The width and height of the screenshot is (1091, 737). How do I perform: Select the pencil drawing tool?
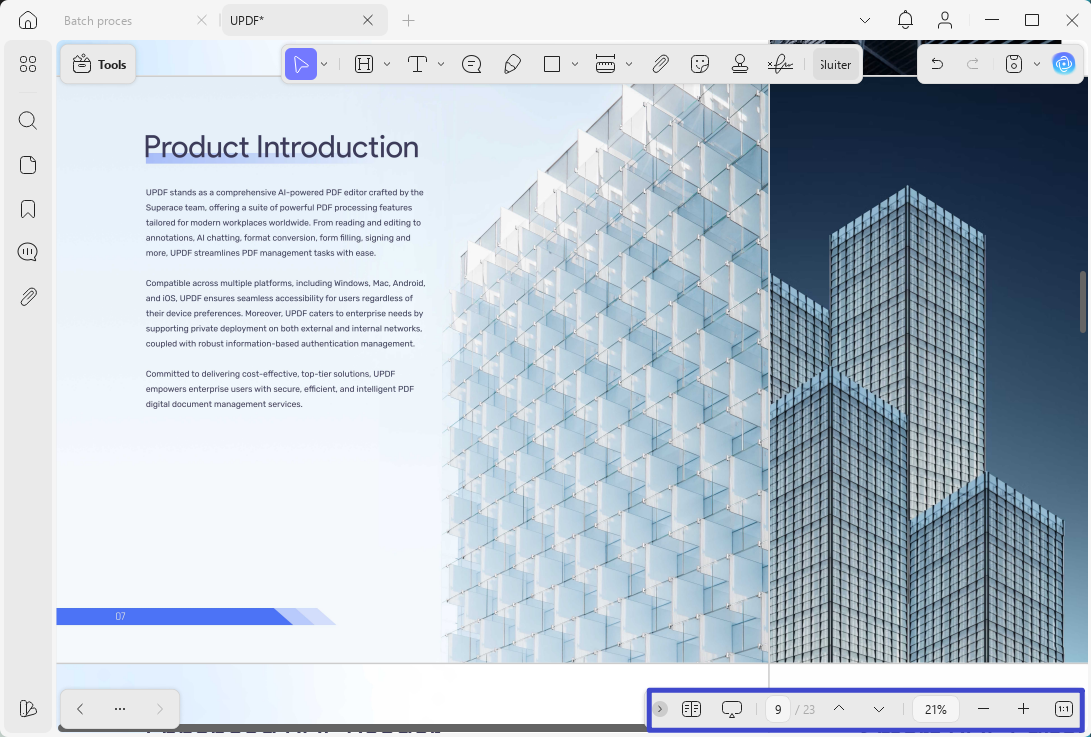coord(512,65)
